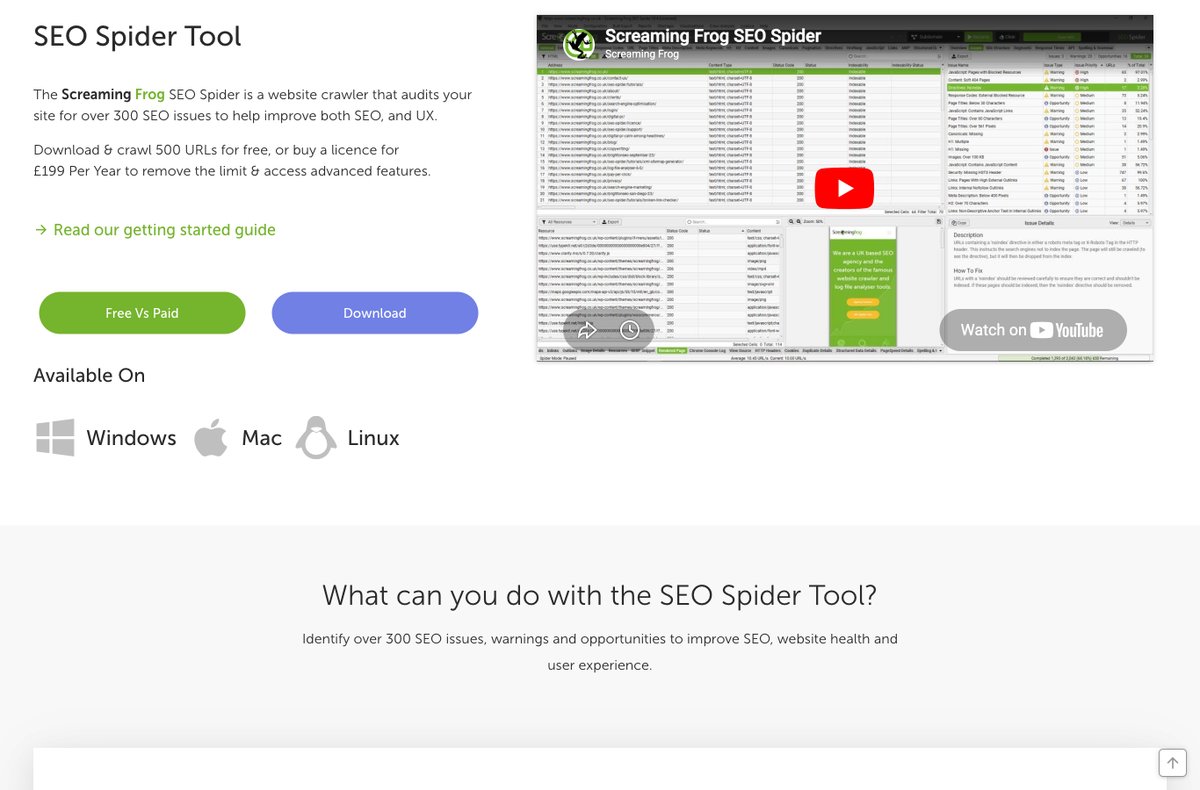Click the blue Download button
The height and width of the screenshot is (790, 1200).
click(x=375, y=313)
